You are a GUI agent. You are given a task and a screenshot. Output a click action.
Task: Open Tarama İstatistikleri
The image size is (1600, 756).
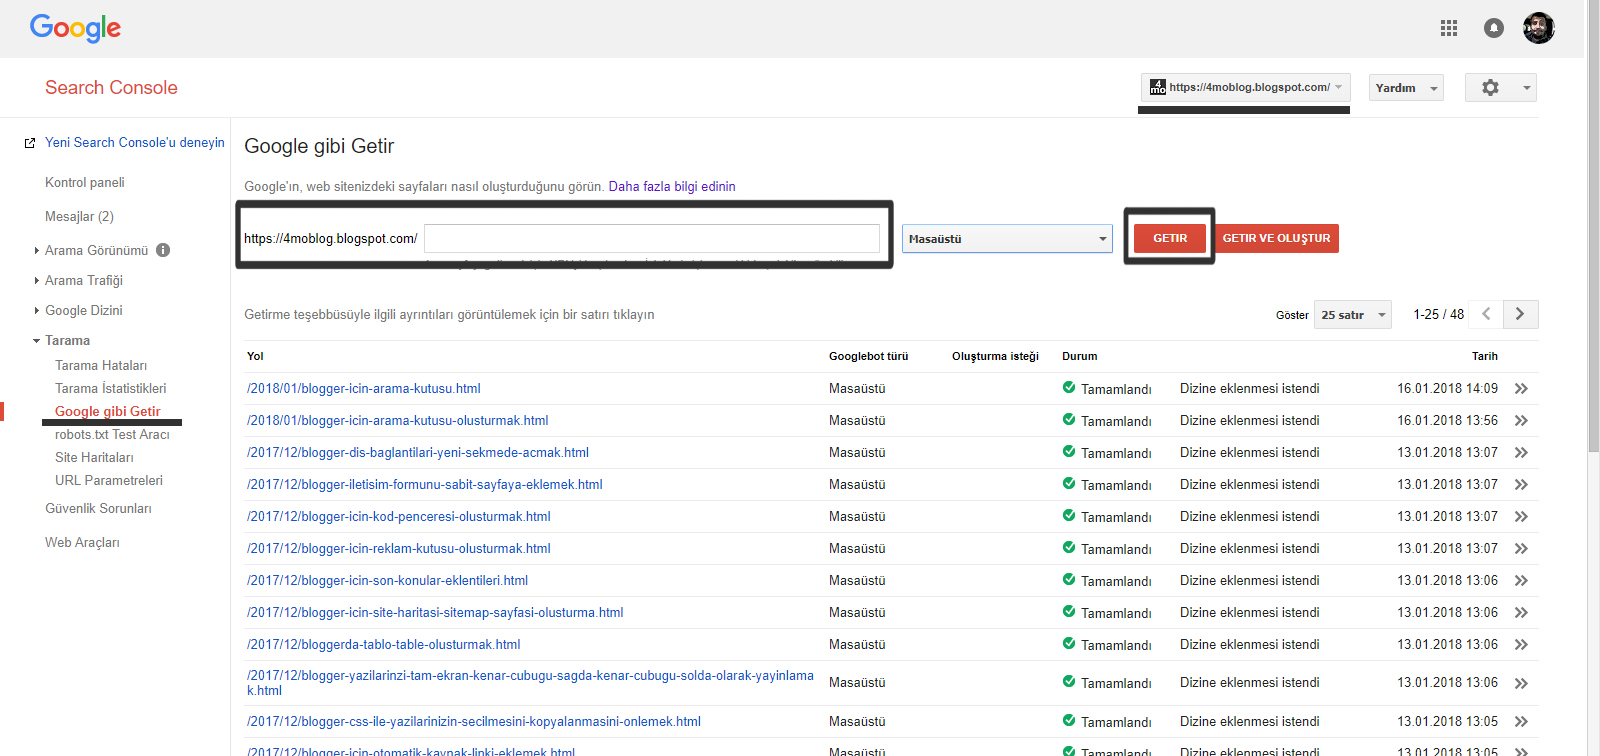click(110, 388)
